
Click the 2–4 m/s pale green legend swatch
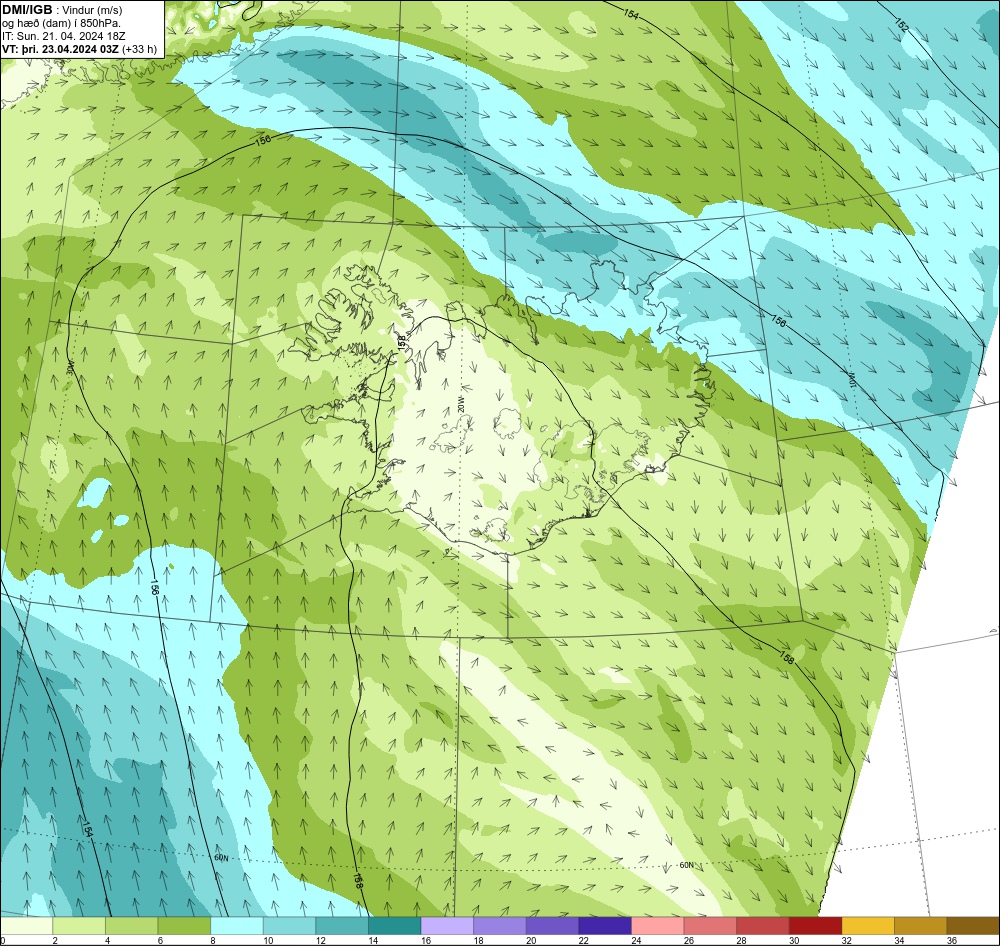click(79, 926)
